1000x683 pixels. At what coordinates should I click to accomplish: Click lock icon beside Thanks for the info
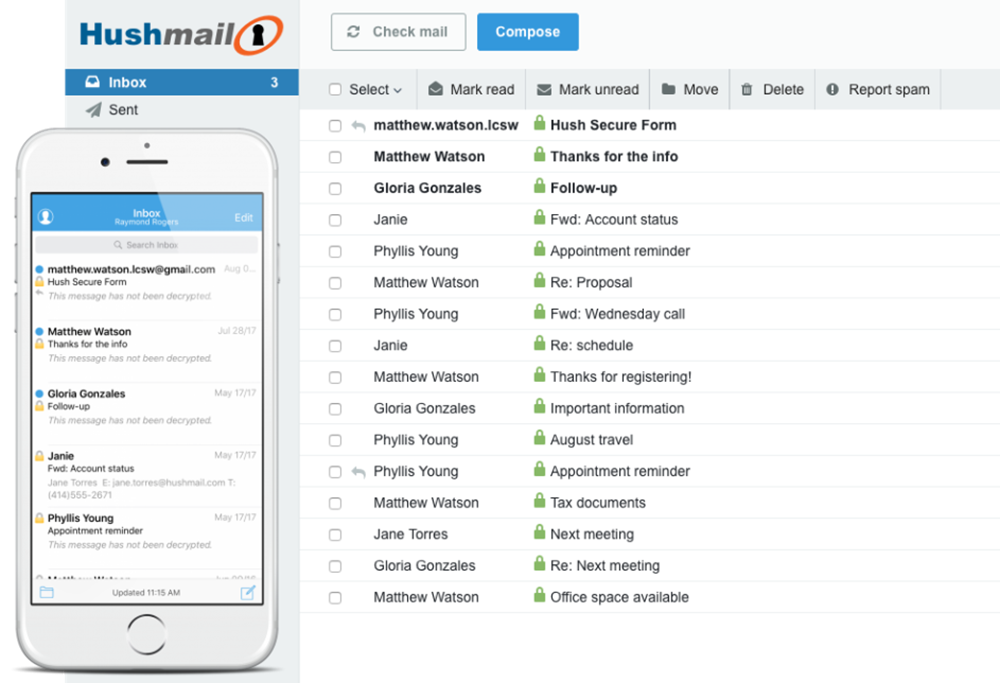[x=540, y=154]
